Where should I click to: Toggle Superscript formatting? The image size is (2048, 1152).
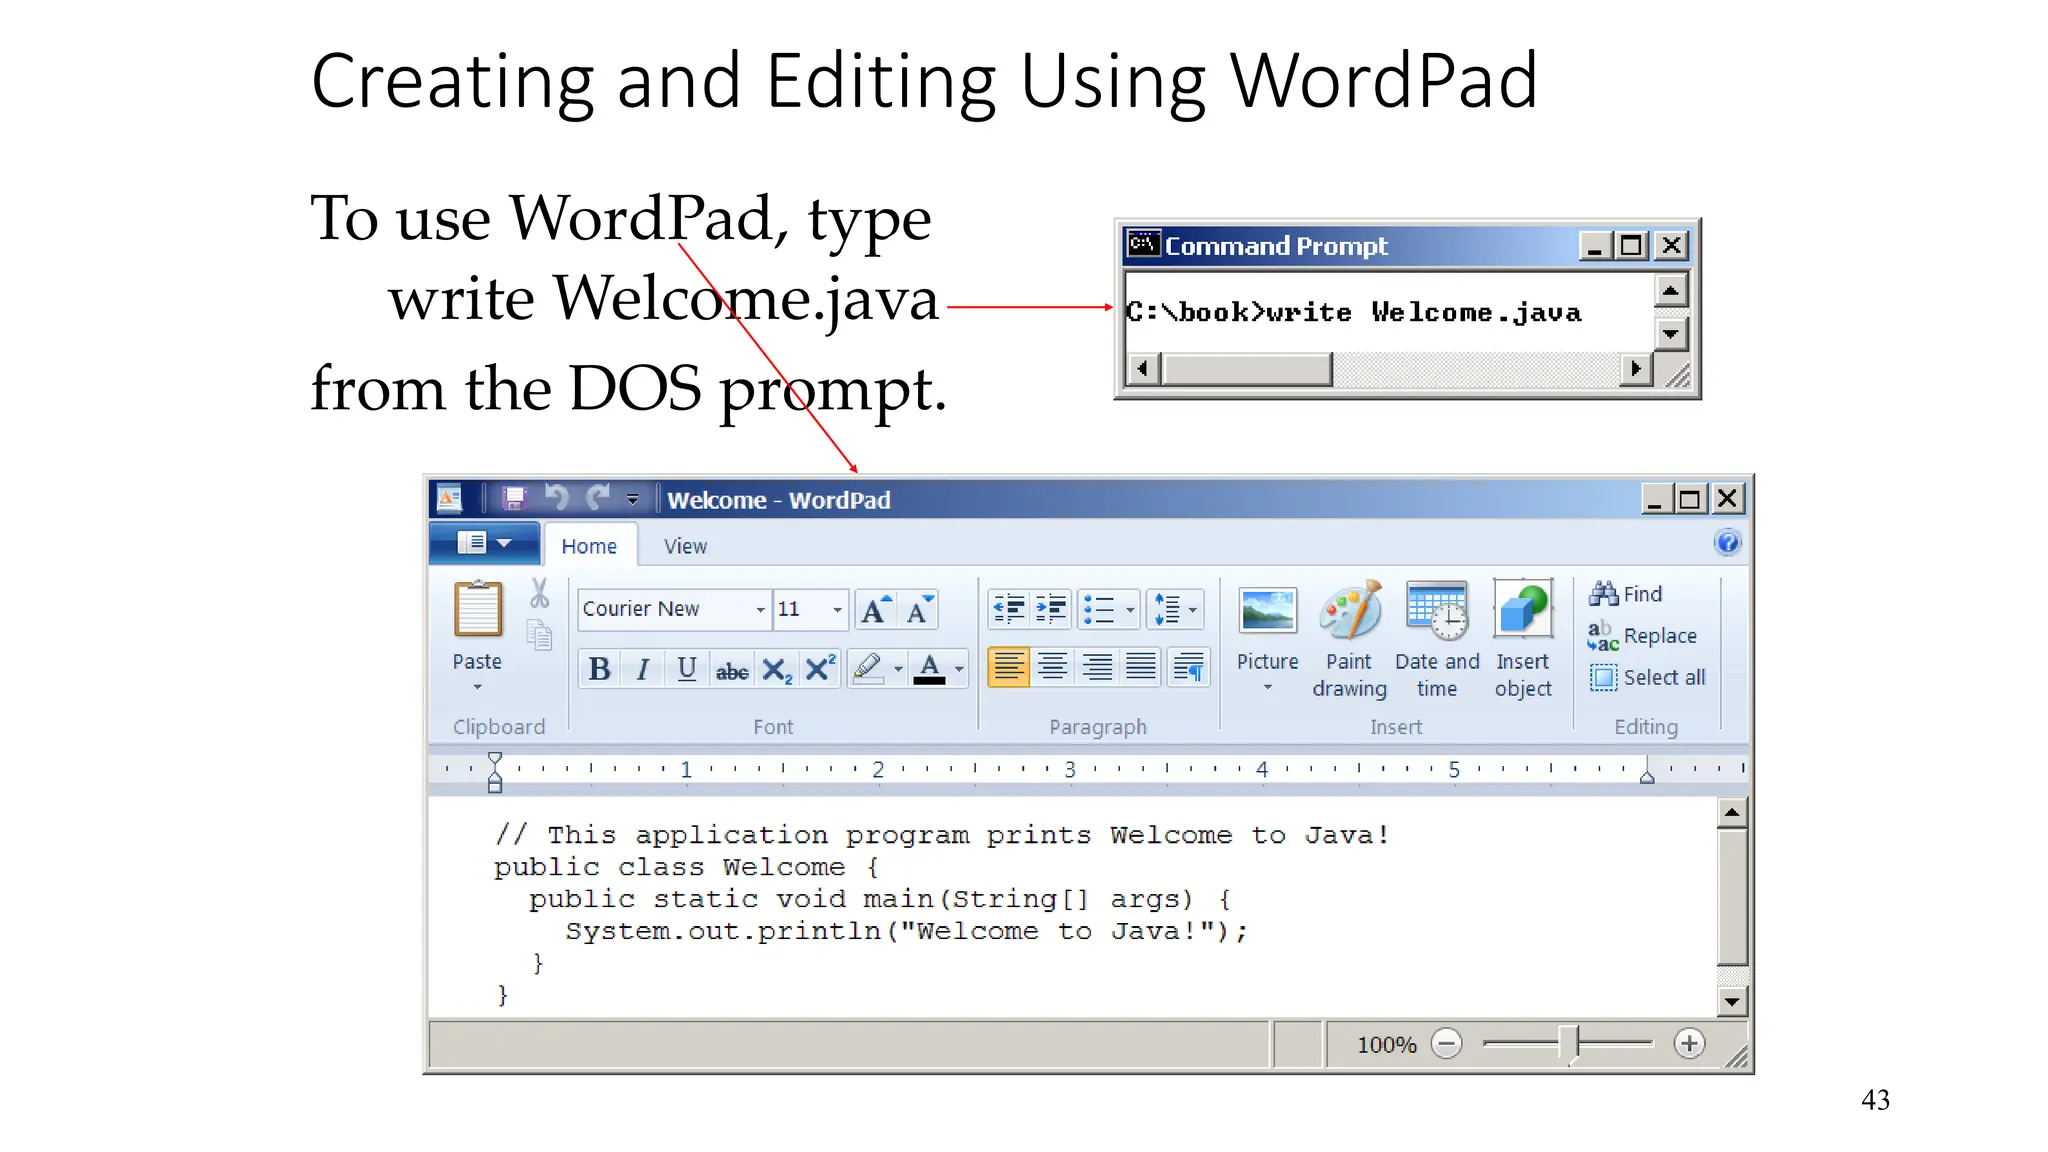tap(820, 669)
